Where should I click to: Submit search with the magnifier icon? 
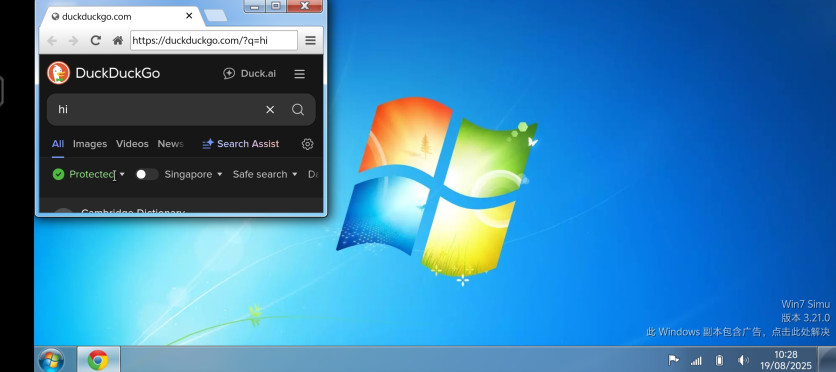[x=298, y=110]
